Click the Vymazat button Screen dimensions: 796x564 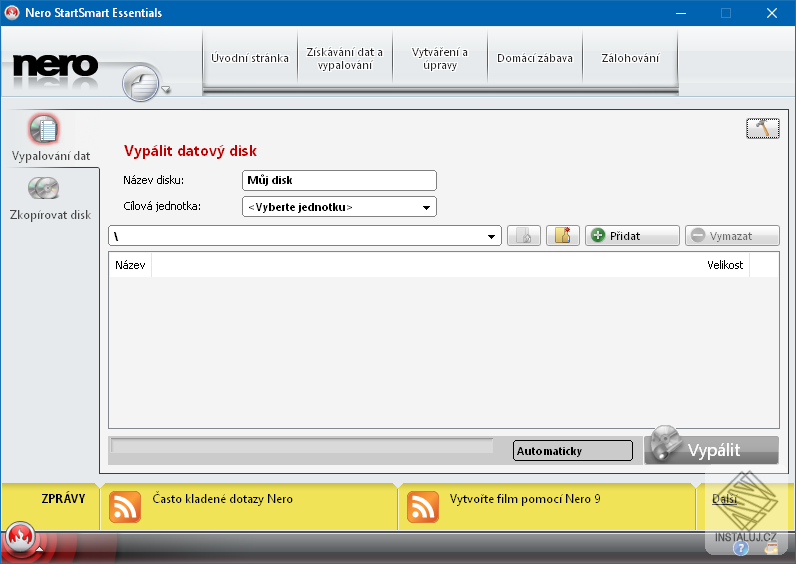732,236
